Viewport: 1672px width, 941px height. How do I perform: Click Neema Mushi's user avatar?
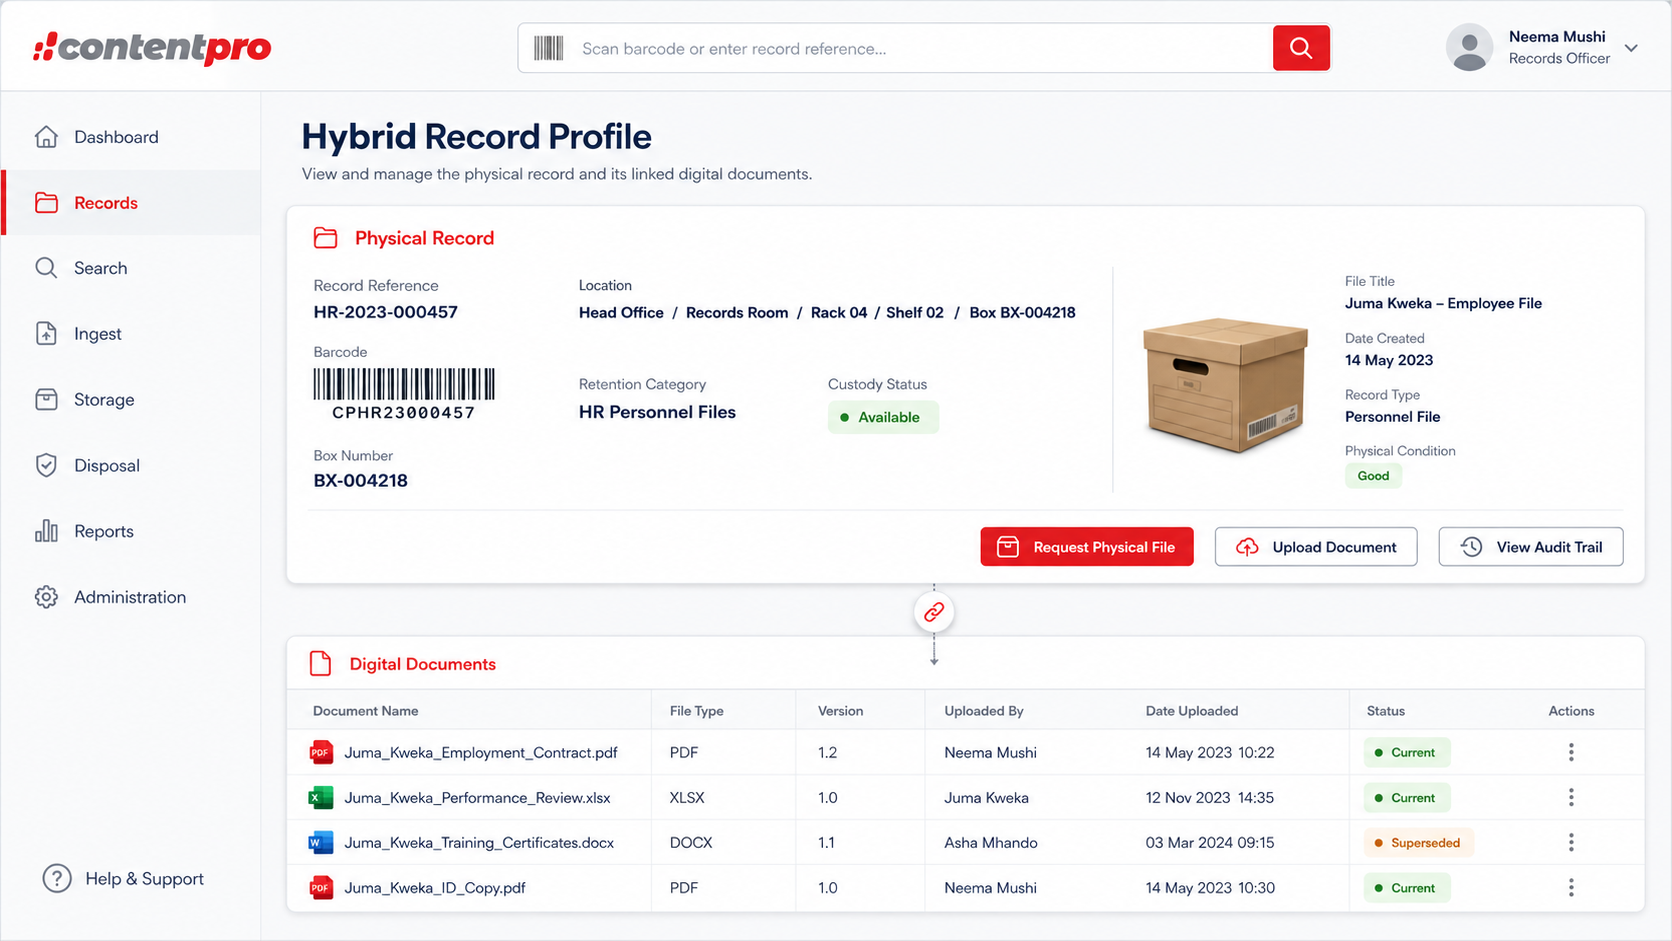(1469, 47)
